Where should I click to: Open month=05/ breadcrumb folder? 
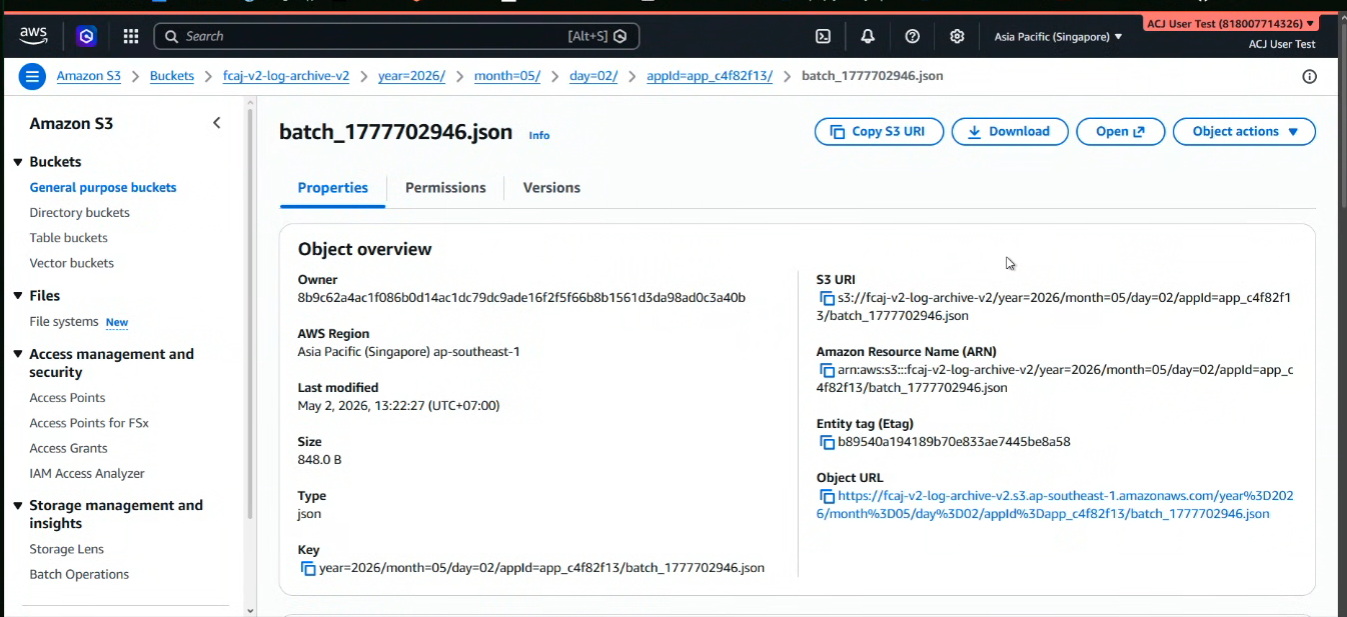(x=507, y=76)
